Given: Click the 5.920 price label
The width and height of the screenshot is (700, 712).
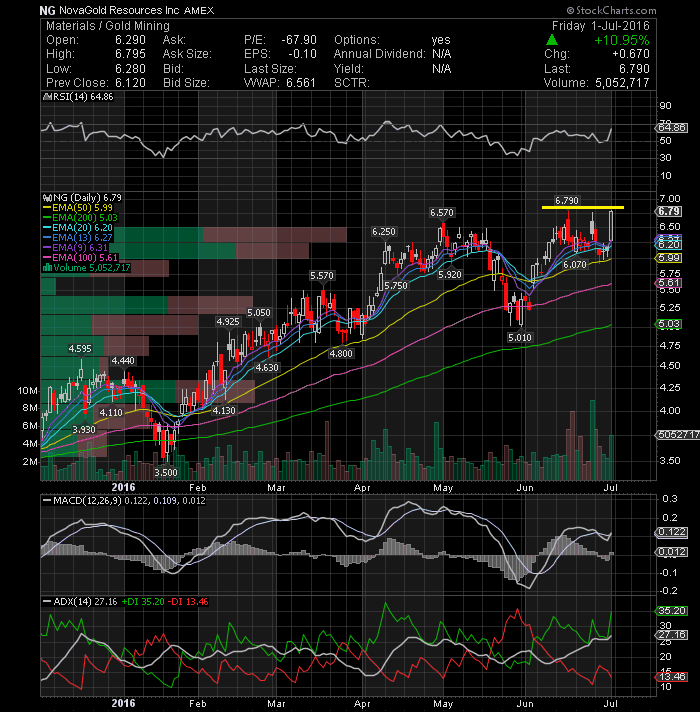Looking at the screenshot, I should tap(450, 275).
